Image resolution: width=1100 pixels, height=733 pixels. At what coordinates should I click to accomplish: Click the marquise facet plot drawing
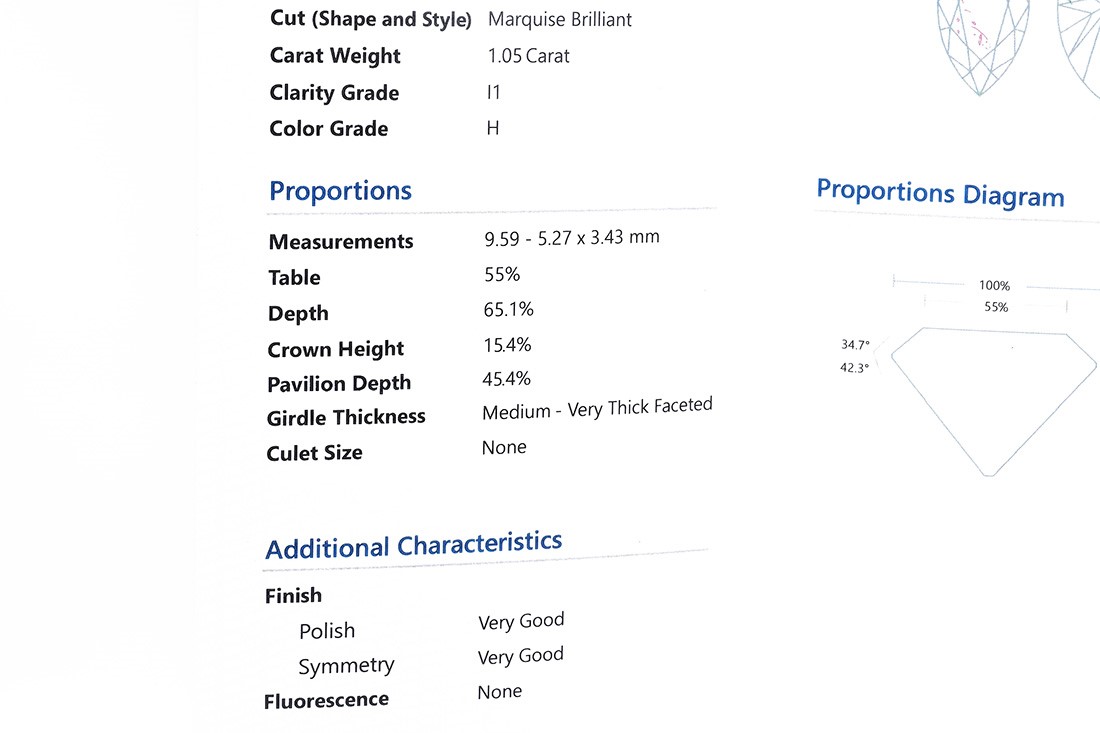click(x=983, y=47)
